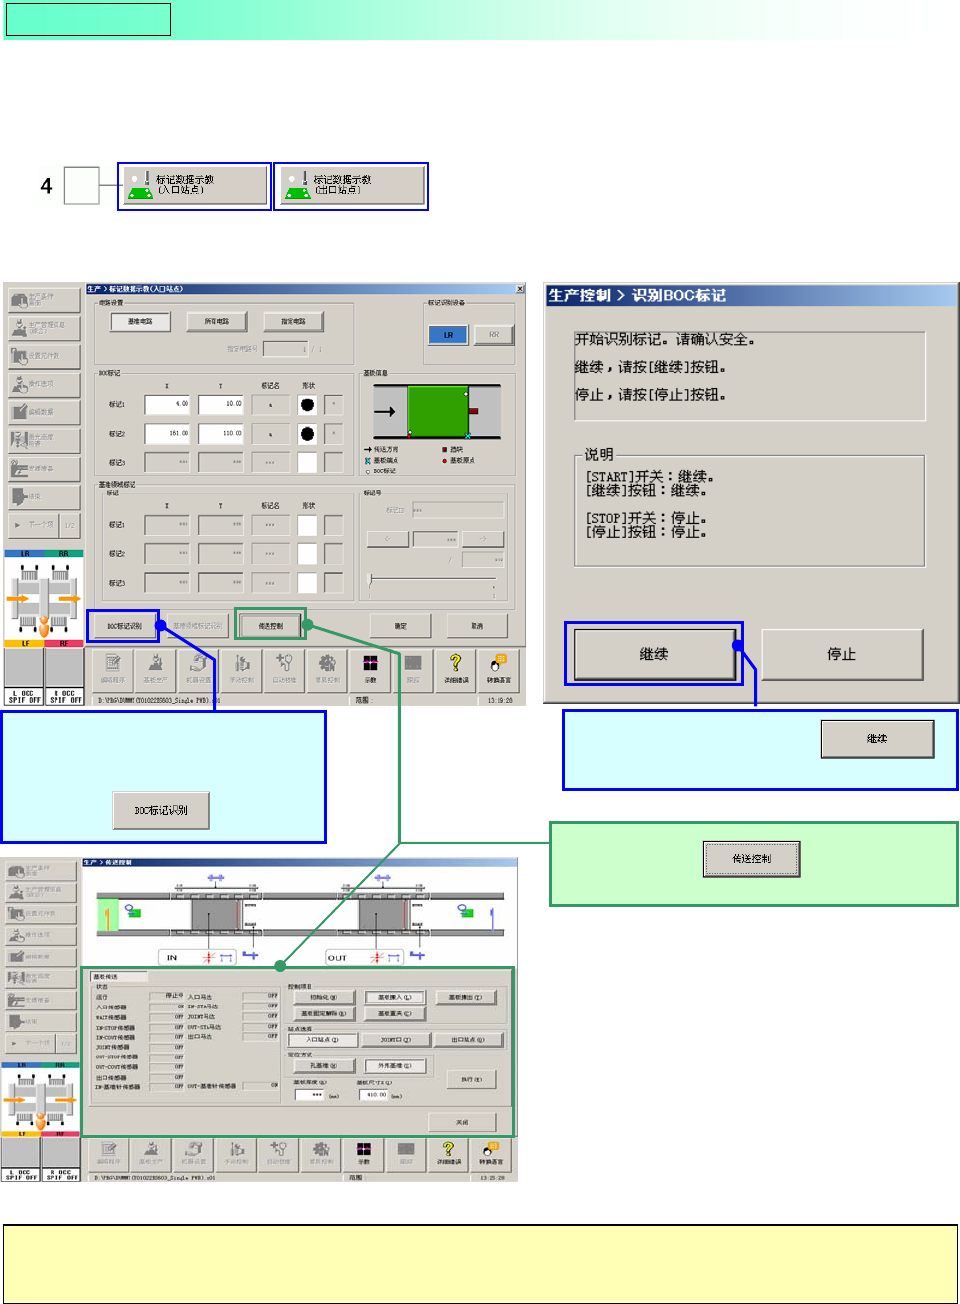The image size is (960, 1304).
Task: Select 基准电路 circuit option
Action: 140,321
